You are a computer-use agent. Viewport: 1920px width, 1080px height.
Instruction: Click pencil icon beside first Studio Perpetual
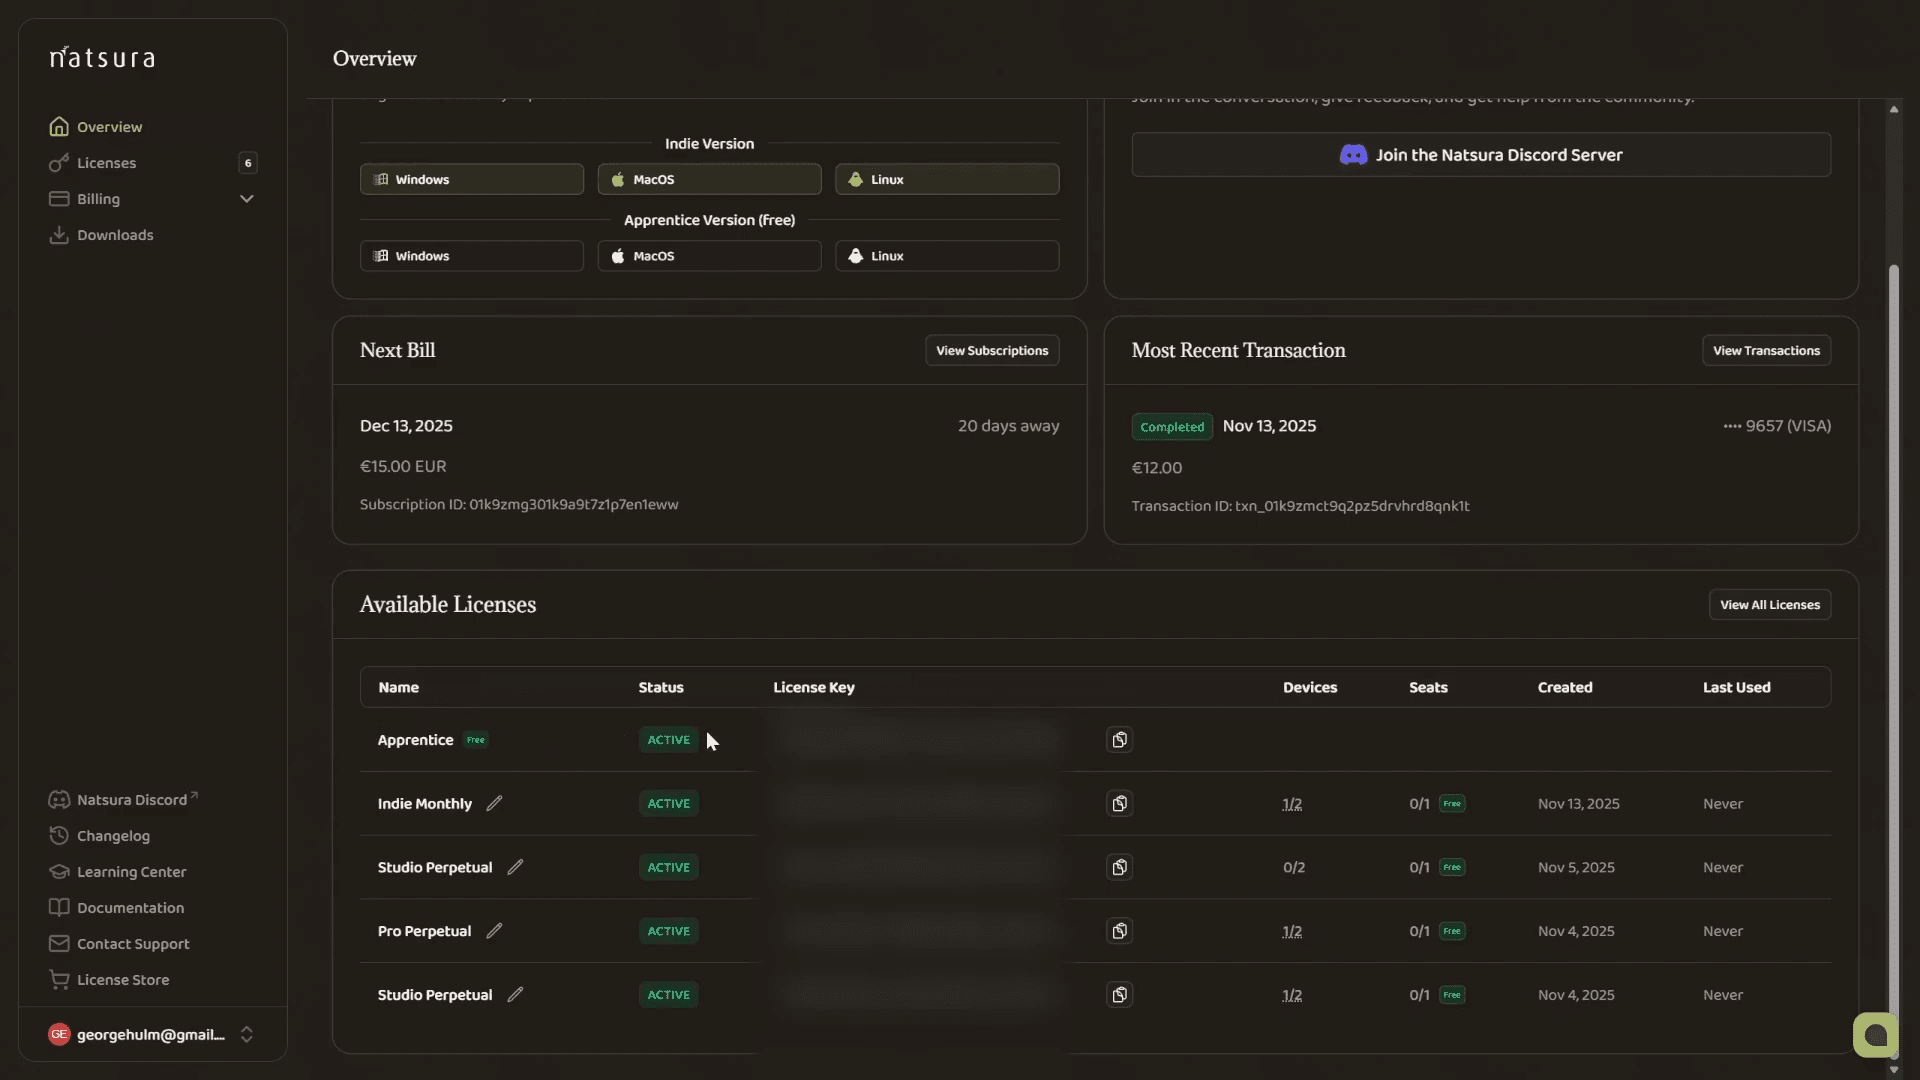[515, 867]
